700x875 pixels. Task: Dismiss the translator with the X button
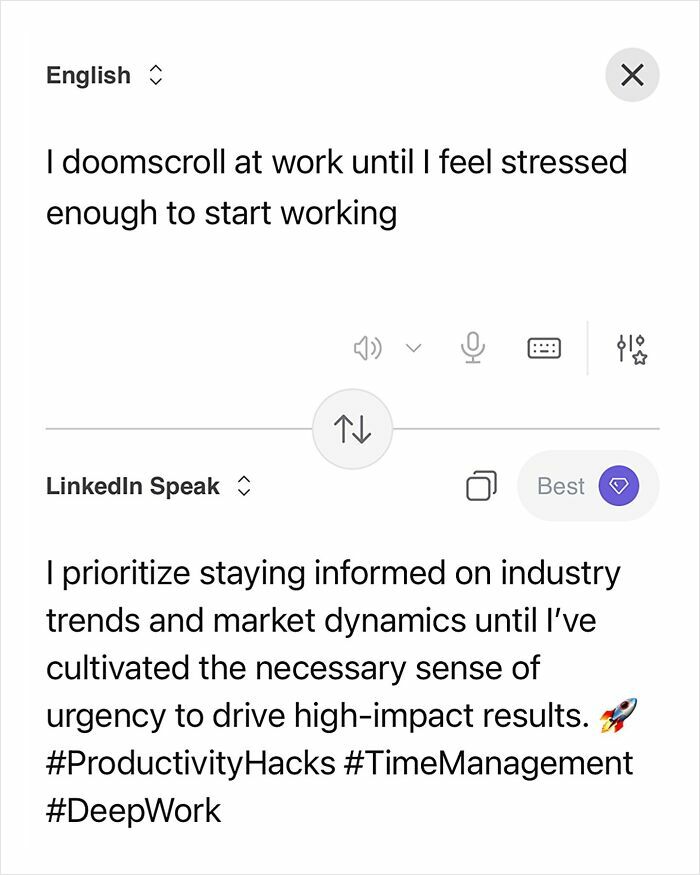pyautogui.click(x=632, y=75)
